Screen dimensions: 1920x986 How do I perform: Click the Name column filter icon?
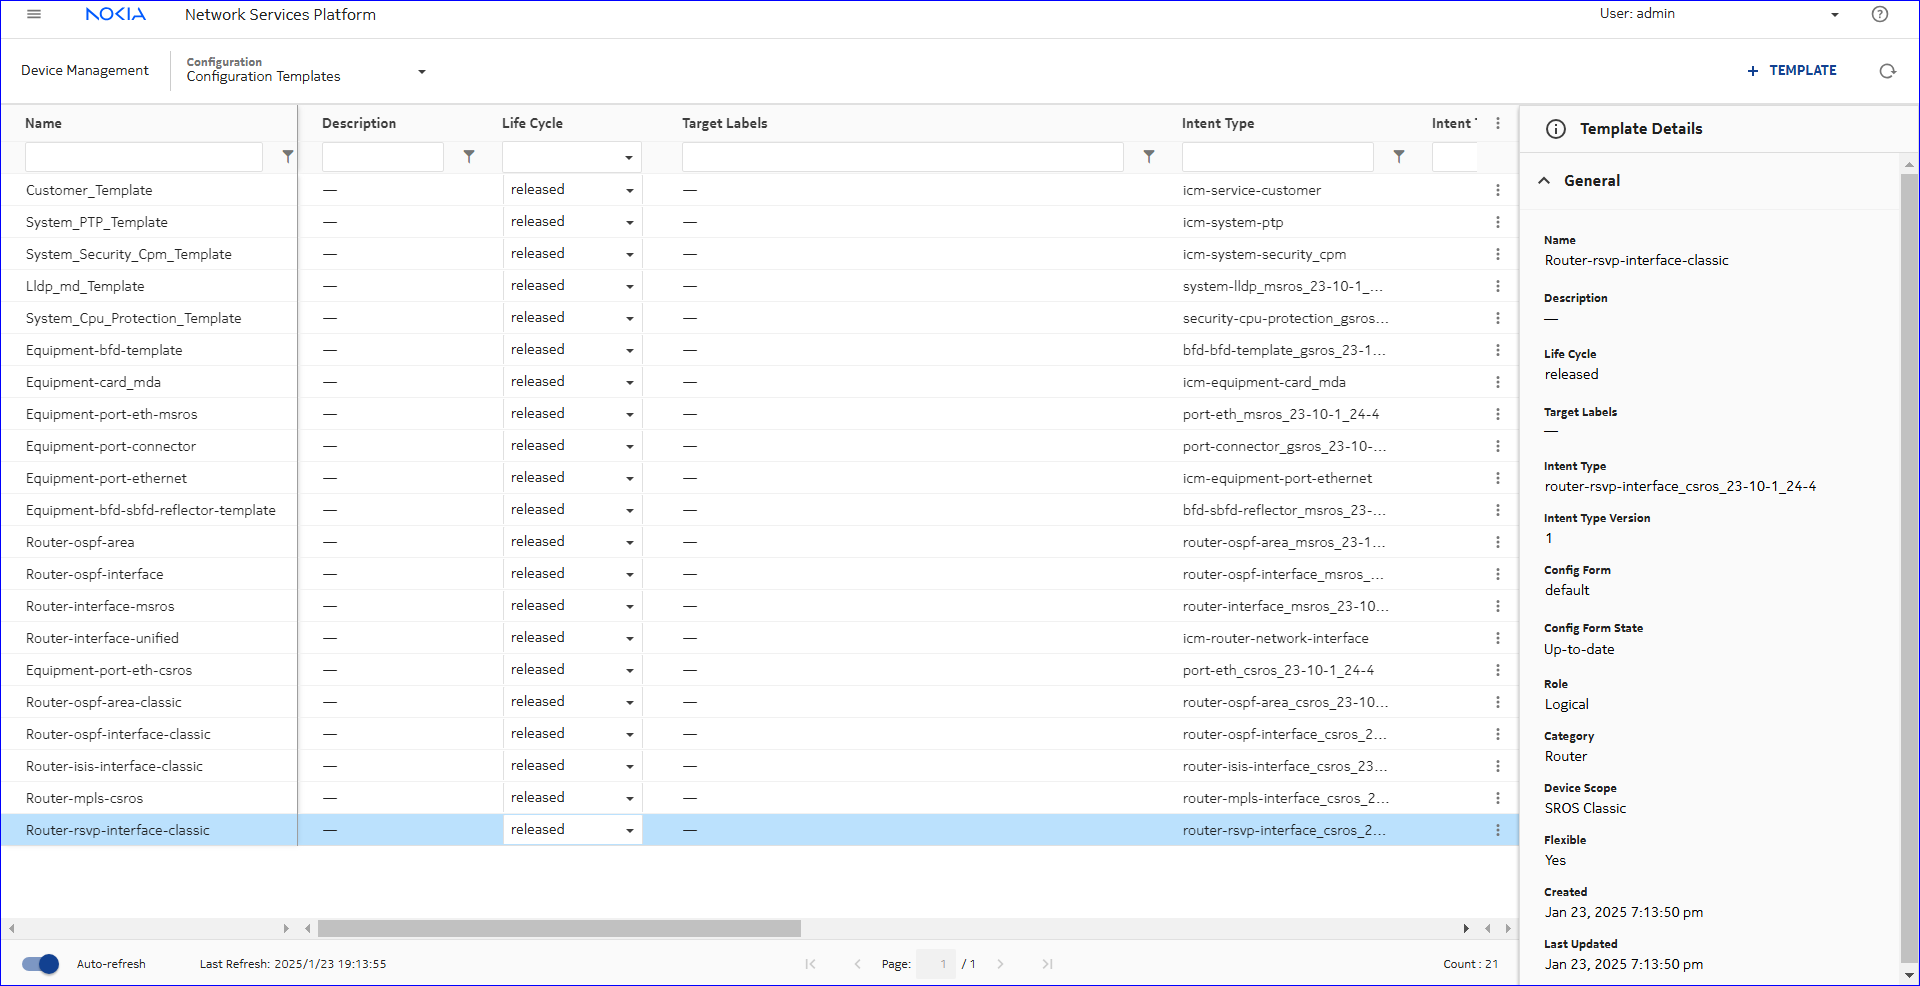pos(288,157)
